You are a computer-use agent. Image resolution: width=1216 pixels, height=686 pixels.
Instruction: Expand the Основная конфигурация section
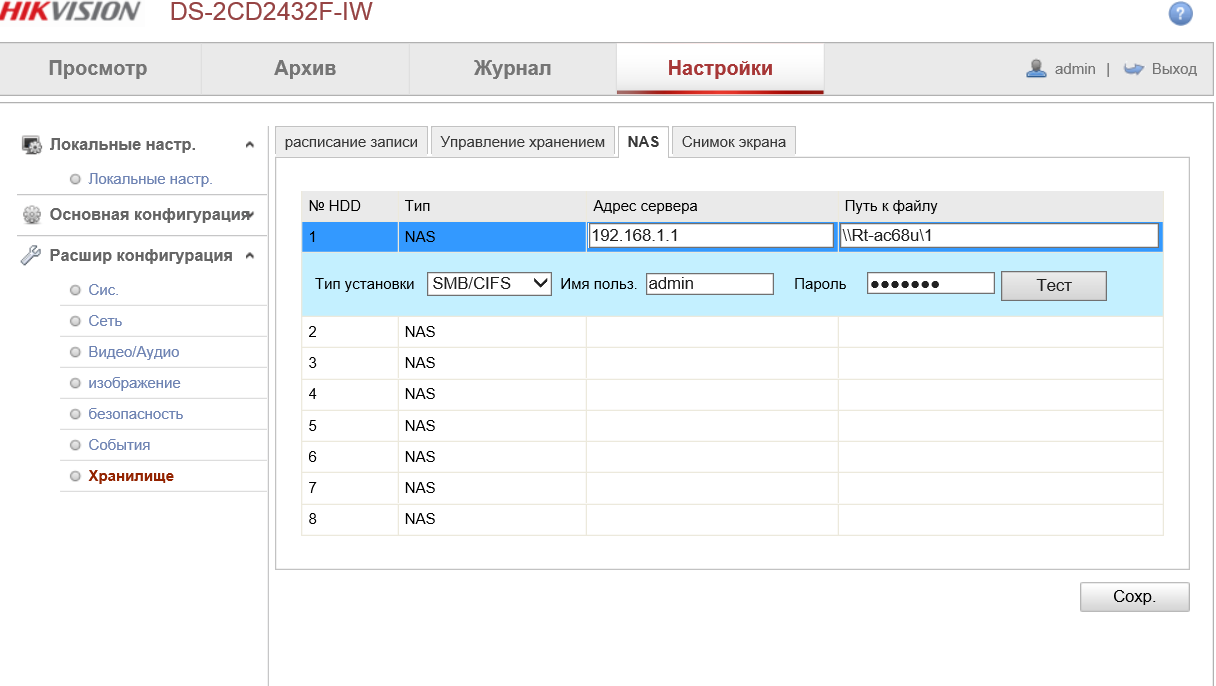point(249,215)
